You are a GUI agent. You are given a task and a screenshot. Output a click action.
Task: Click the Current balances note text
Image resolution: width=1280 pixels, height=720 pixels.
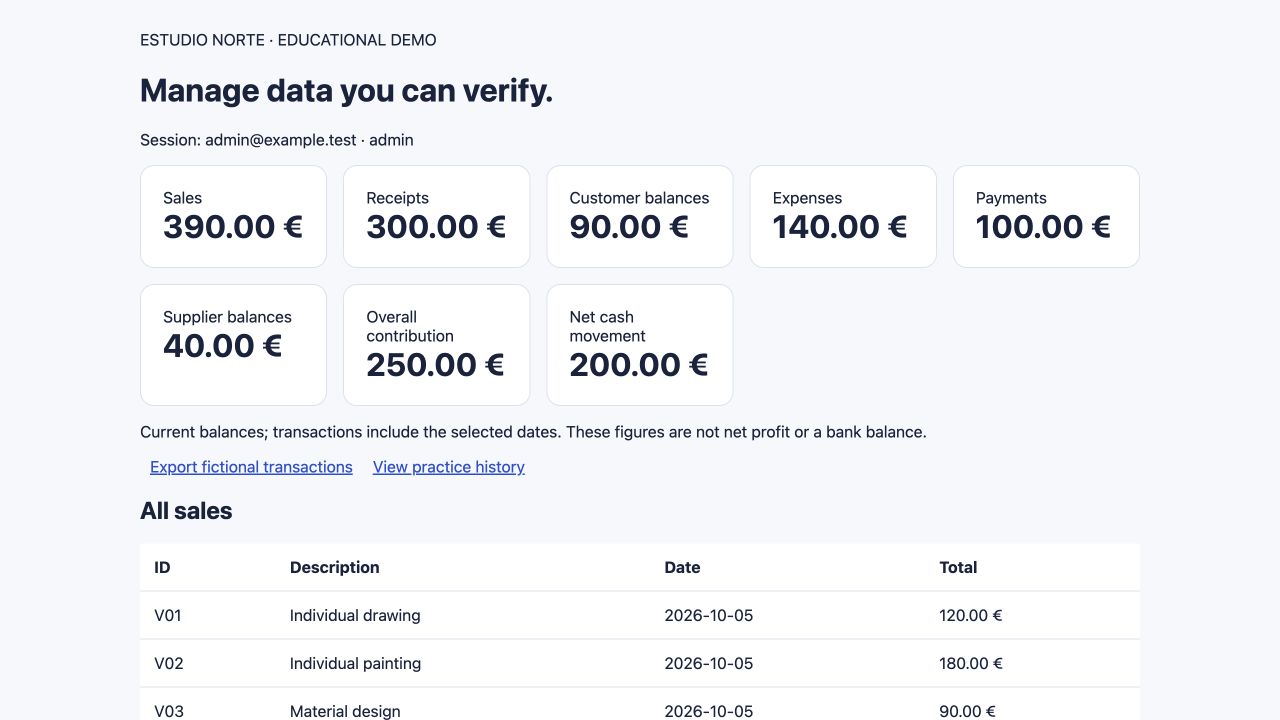(x=533, y=432)
